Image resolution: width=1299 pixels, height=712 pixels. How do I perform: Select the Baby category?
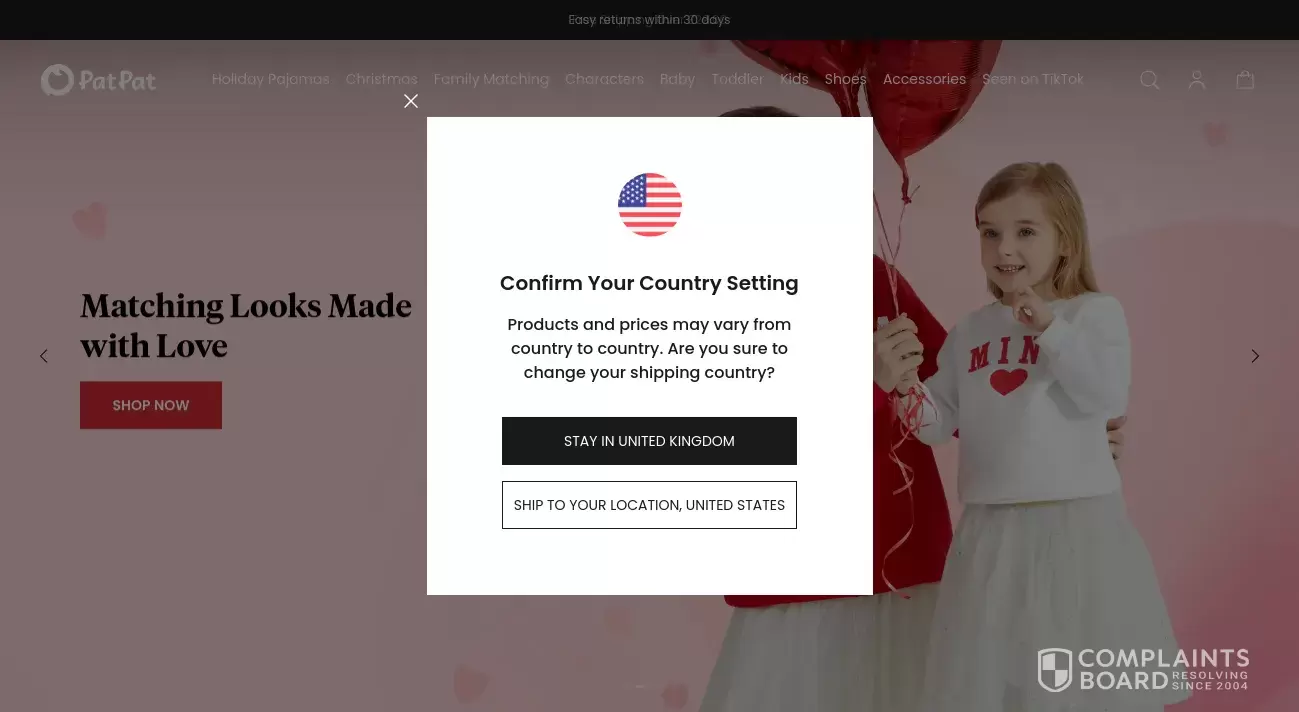click(677, 79)
